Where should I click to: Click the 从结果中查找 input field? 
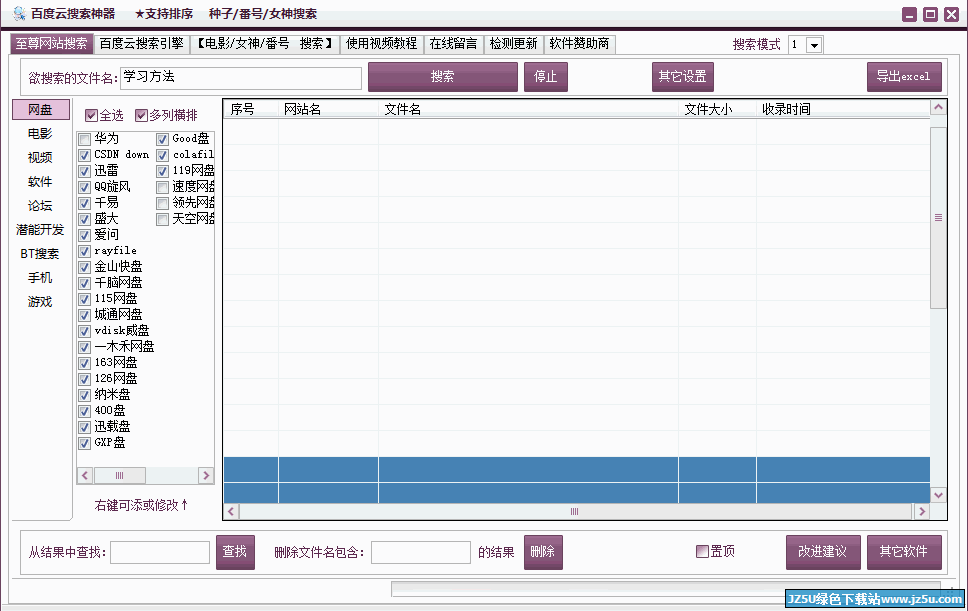[x=160, y=552]
